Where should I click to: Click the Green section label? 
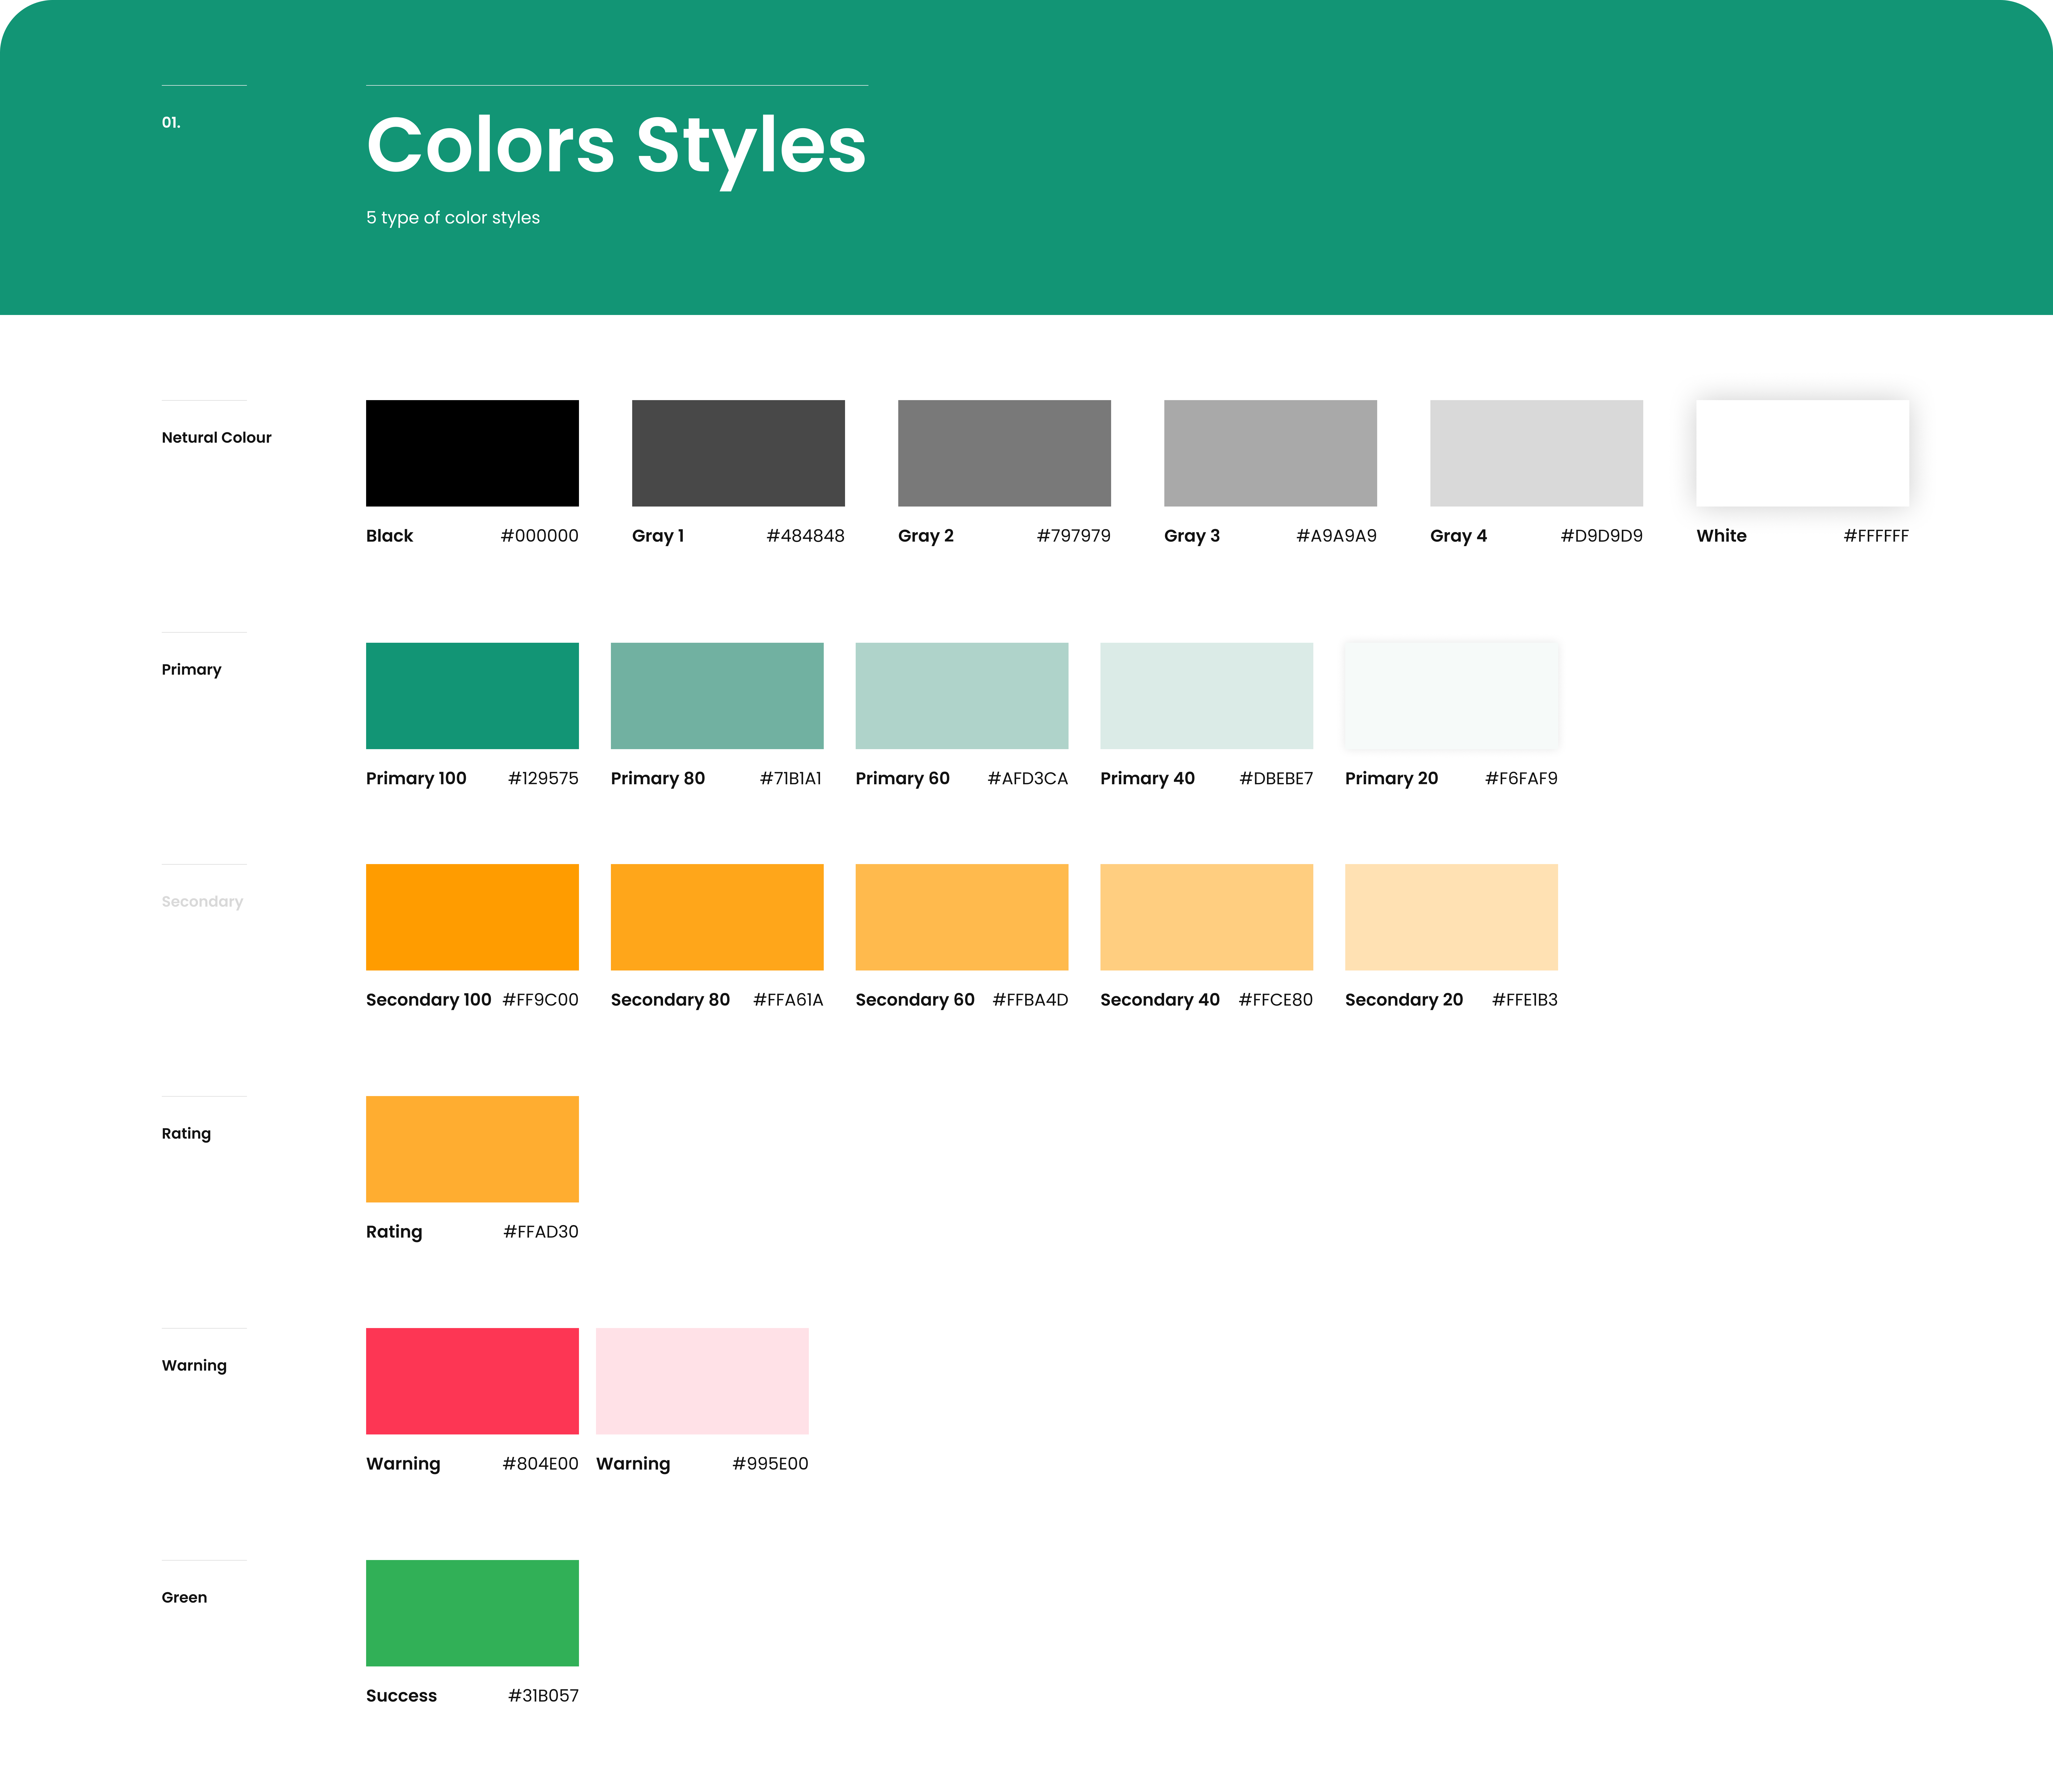[x=185, y=1598]
